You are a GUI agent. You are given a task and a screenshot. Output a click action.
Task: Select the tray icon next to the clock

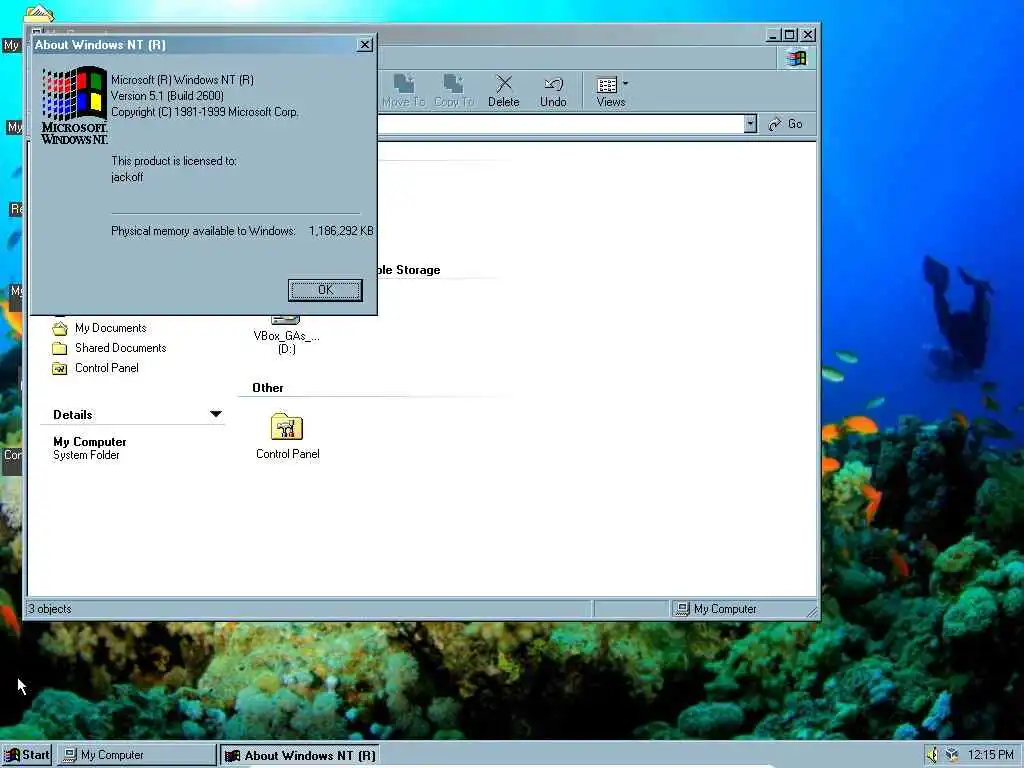pyautogui.click(x=952, y=755)
